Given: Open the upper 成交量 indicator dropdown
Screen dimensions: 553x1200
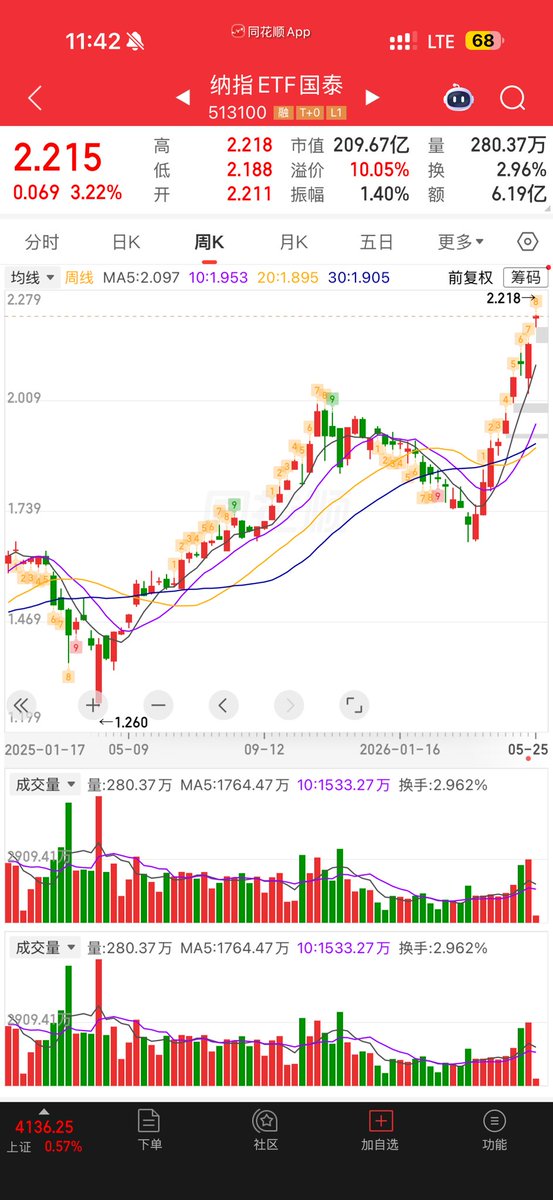Looking at the screenshot, I should tap(43, 785).
